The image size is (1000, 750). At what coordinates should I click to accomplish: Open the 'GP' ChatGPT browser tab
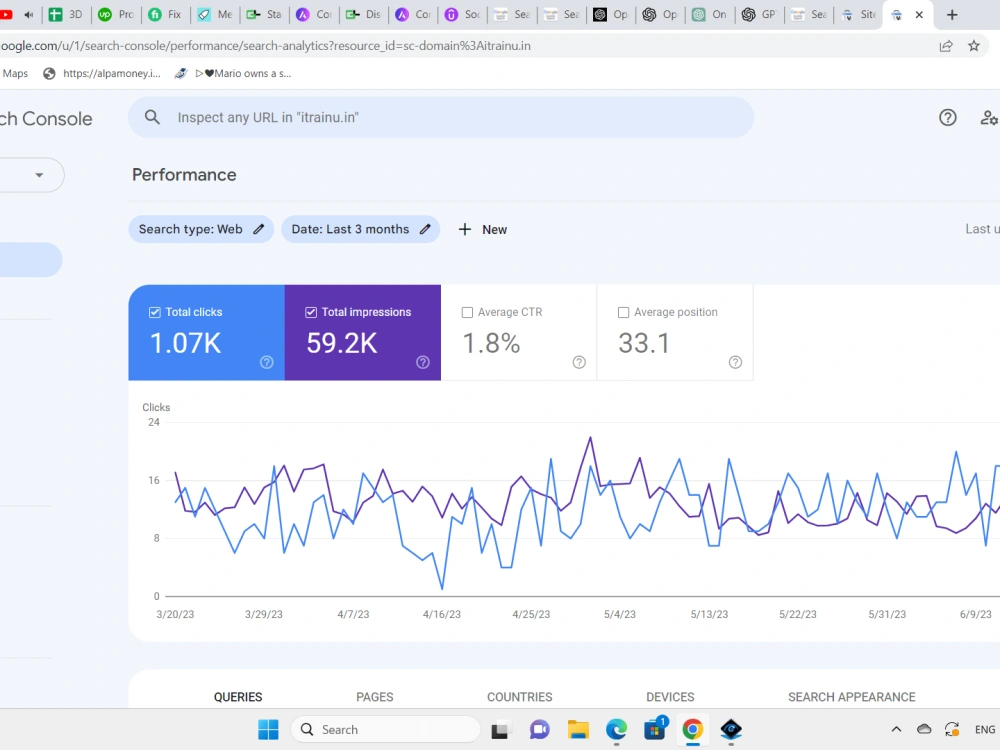[x=759, y=14]
